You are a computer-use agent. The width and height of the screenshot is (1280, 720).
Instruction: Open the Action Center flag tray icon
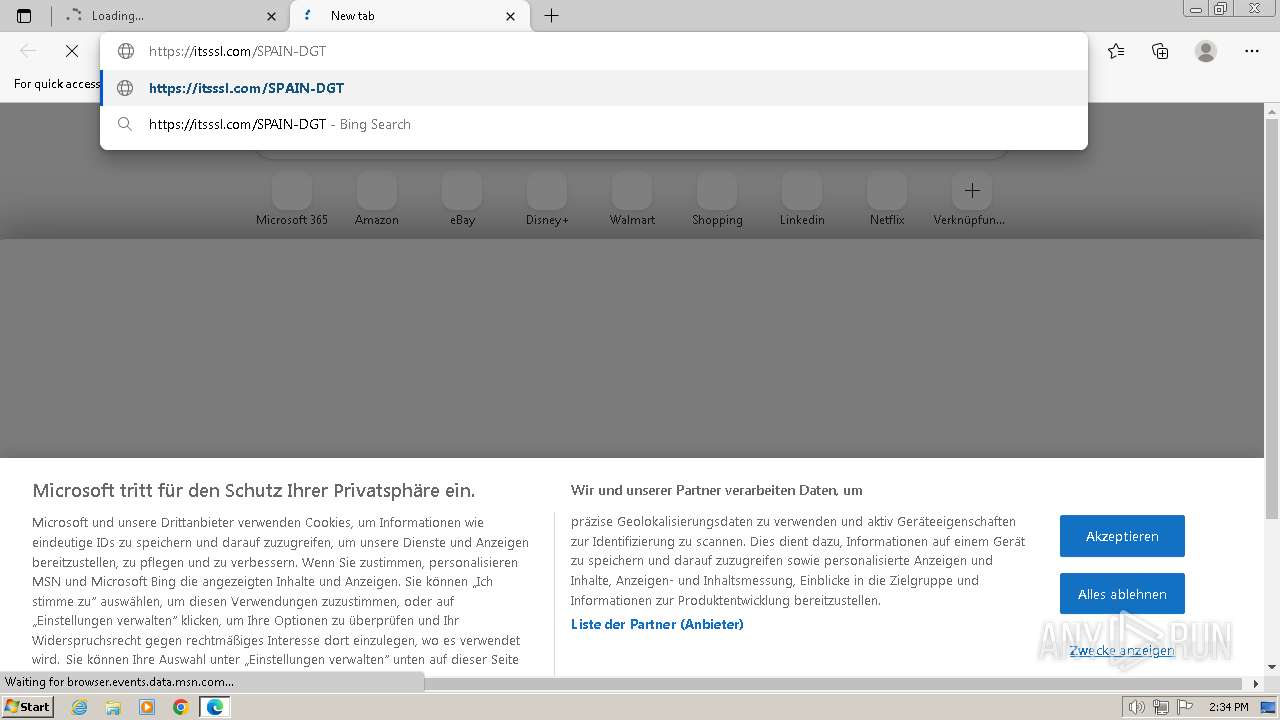click(1186, 707)
